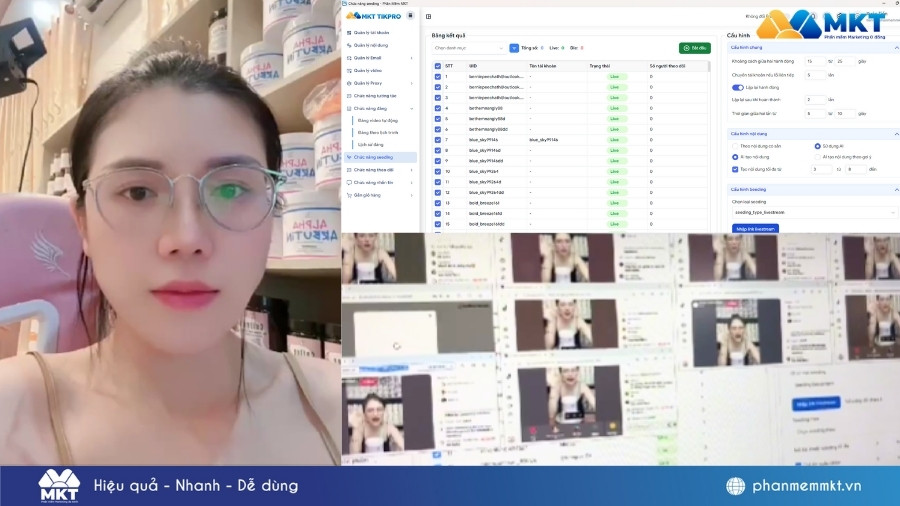Screen dimensions: 900x506
Task: Uncheck the checkbox for row 1
Action: point(438,76)
